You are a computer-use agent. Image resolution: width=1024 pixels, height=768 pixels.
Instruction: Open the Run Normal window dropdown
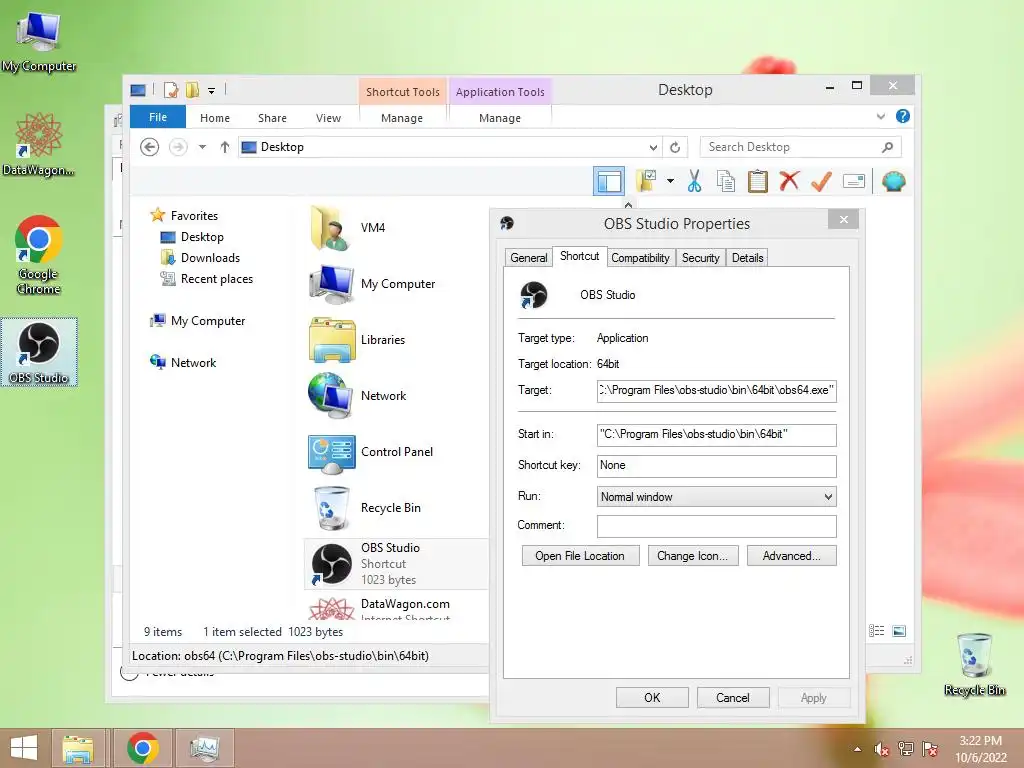click(x=716, y=497)
